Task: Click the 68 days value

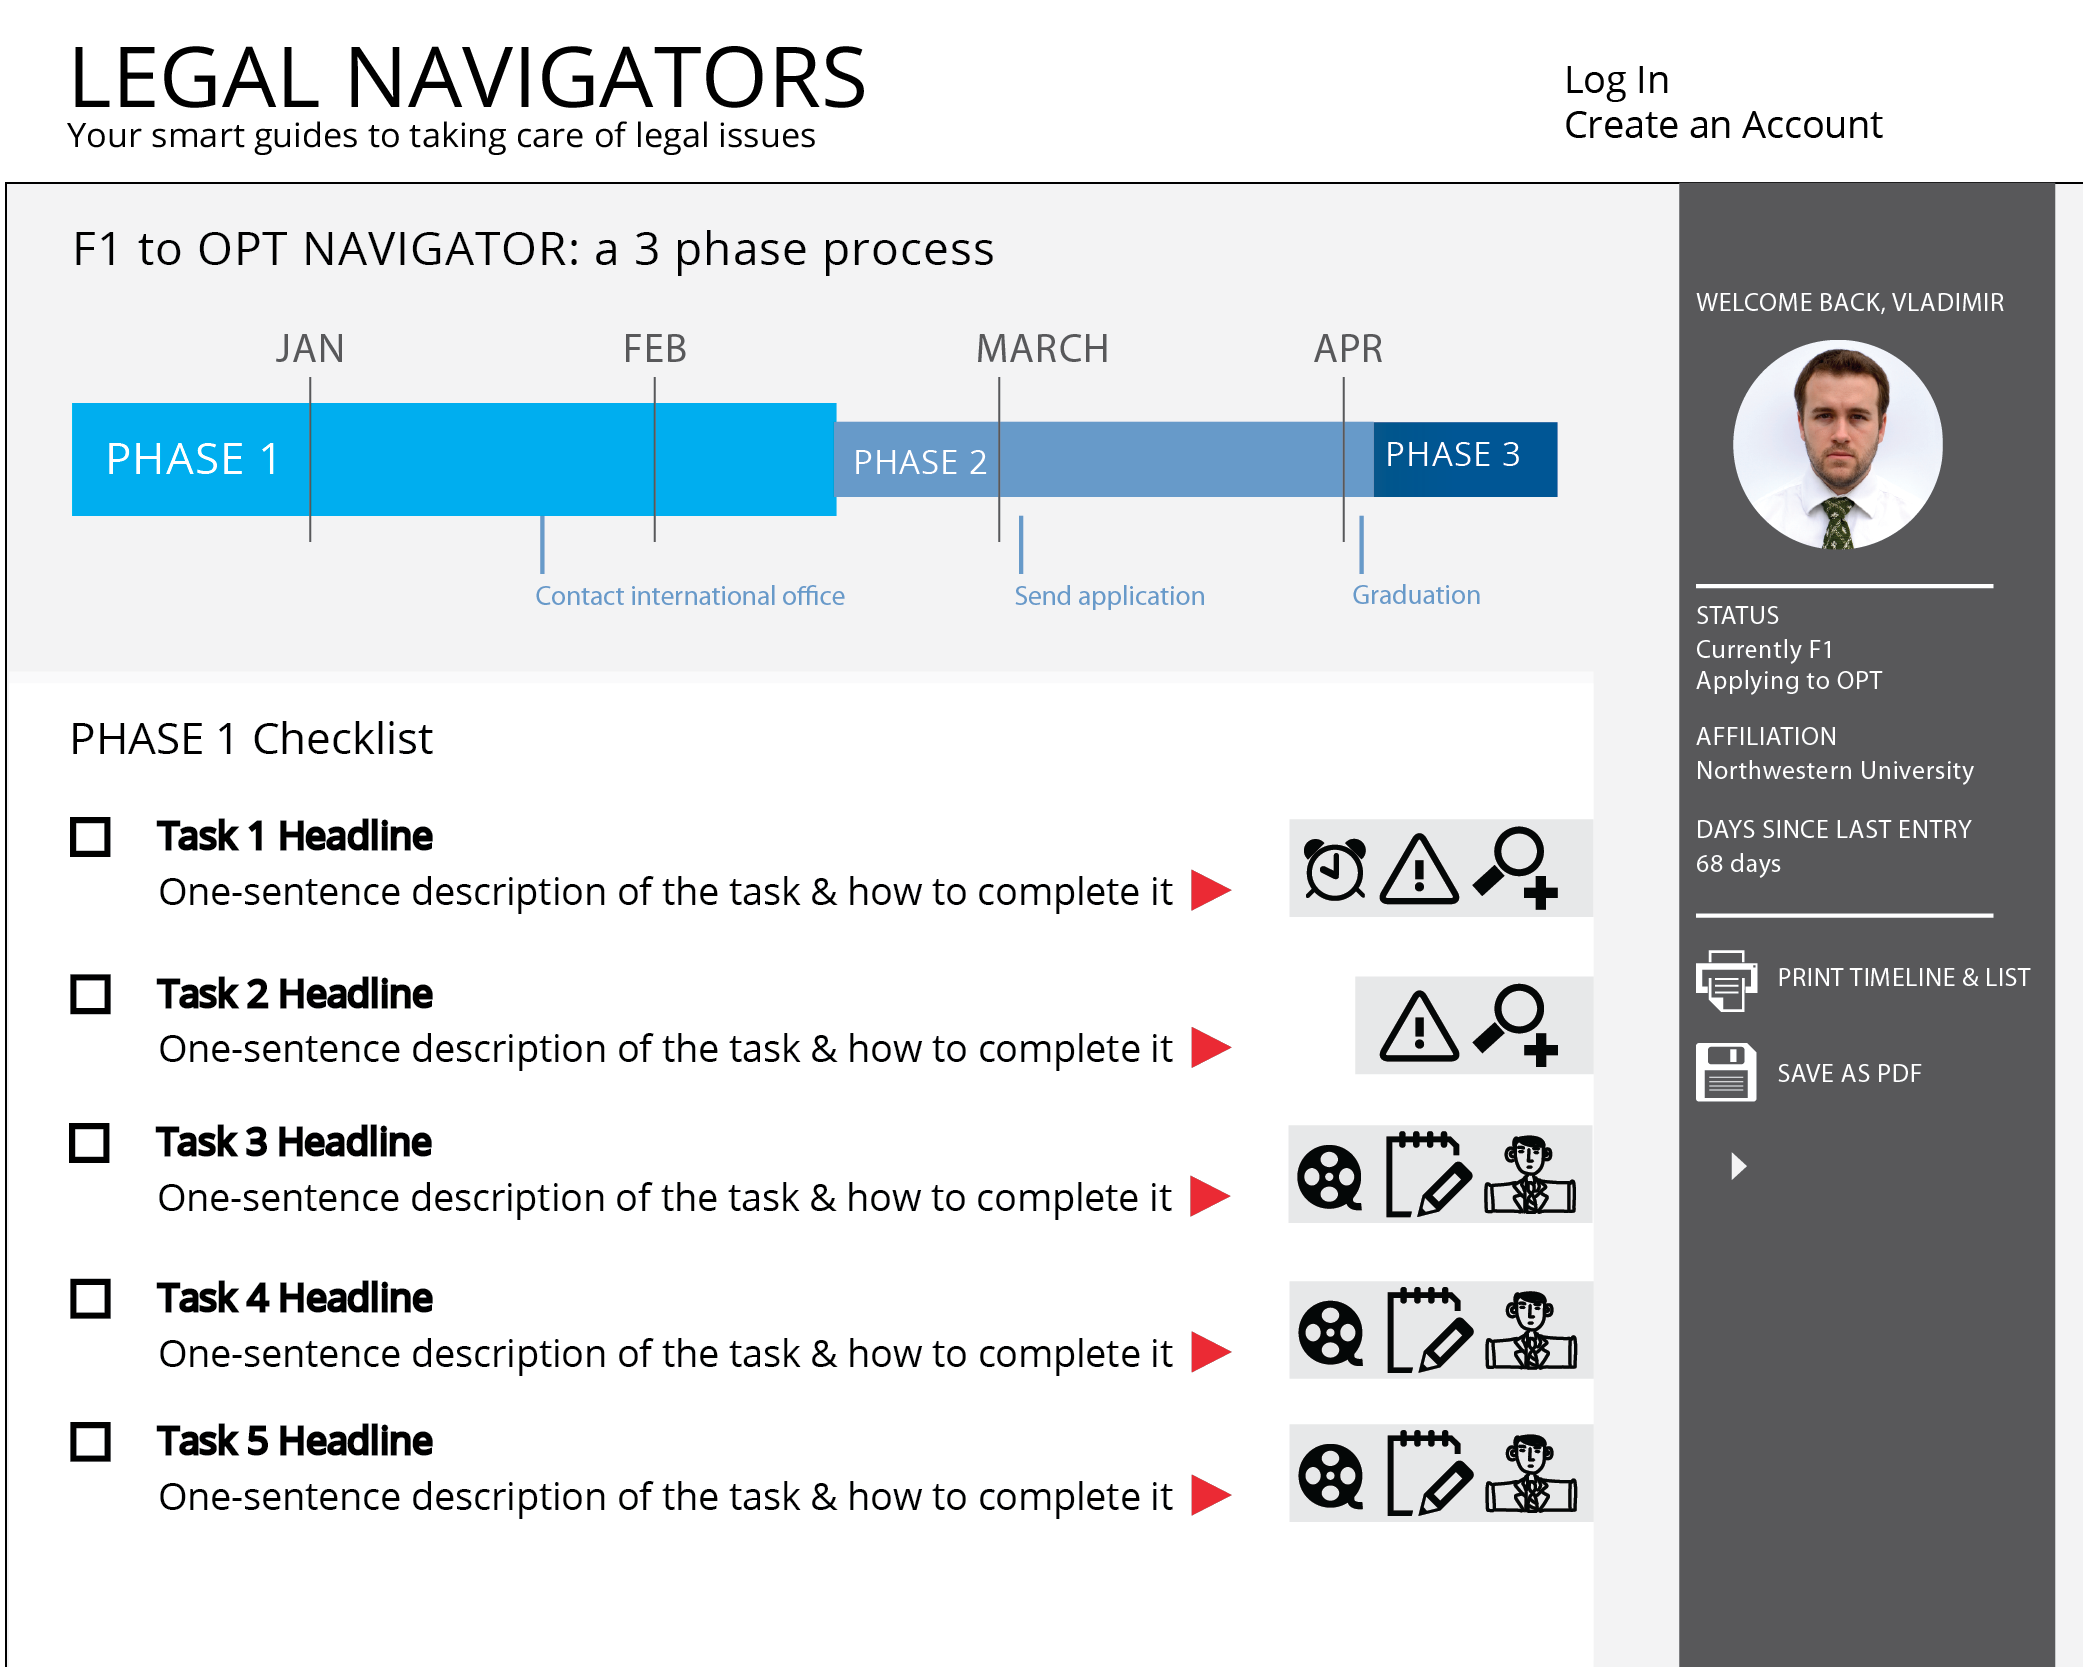Action: coord(1738,863)
